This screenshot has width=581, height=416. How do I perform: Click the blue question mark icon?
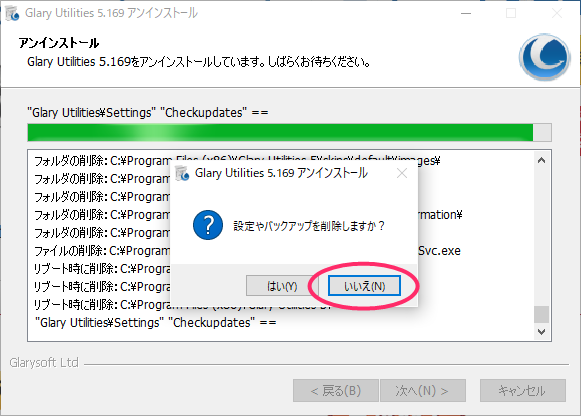pyautogui.click(x=208, y=225)
